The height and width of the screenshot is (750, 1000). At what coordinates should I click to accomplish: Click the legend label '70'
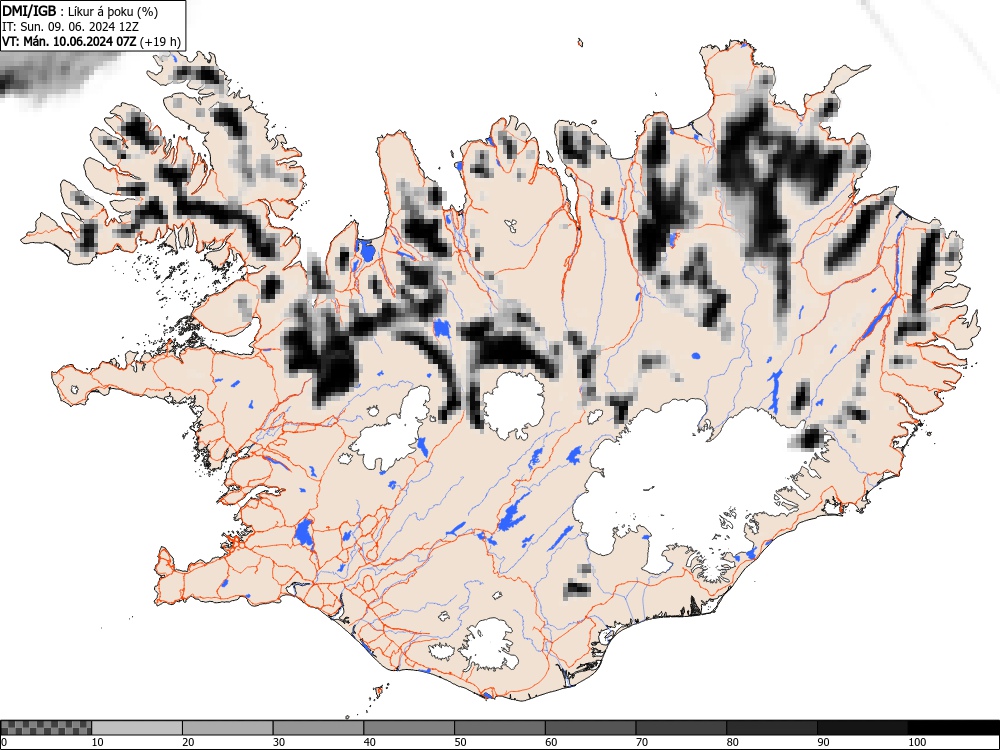click(x=642, y=742)
